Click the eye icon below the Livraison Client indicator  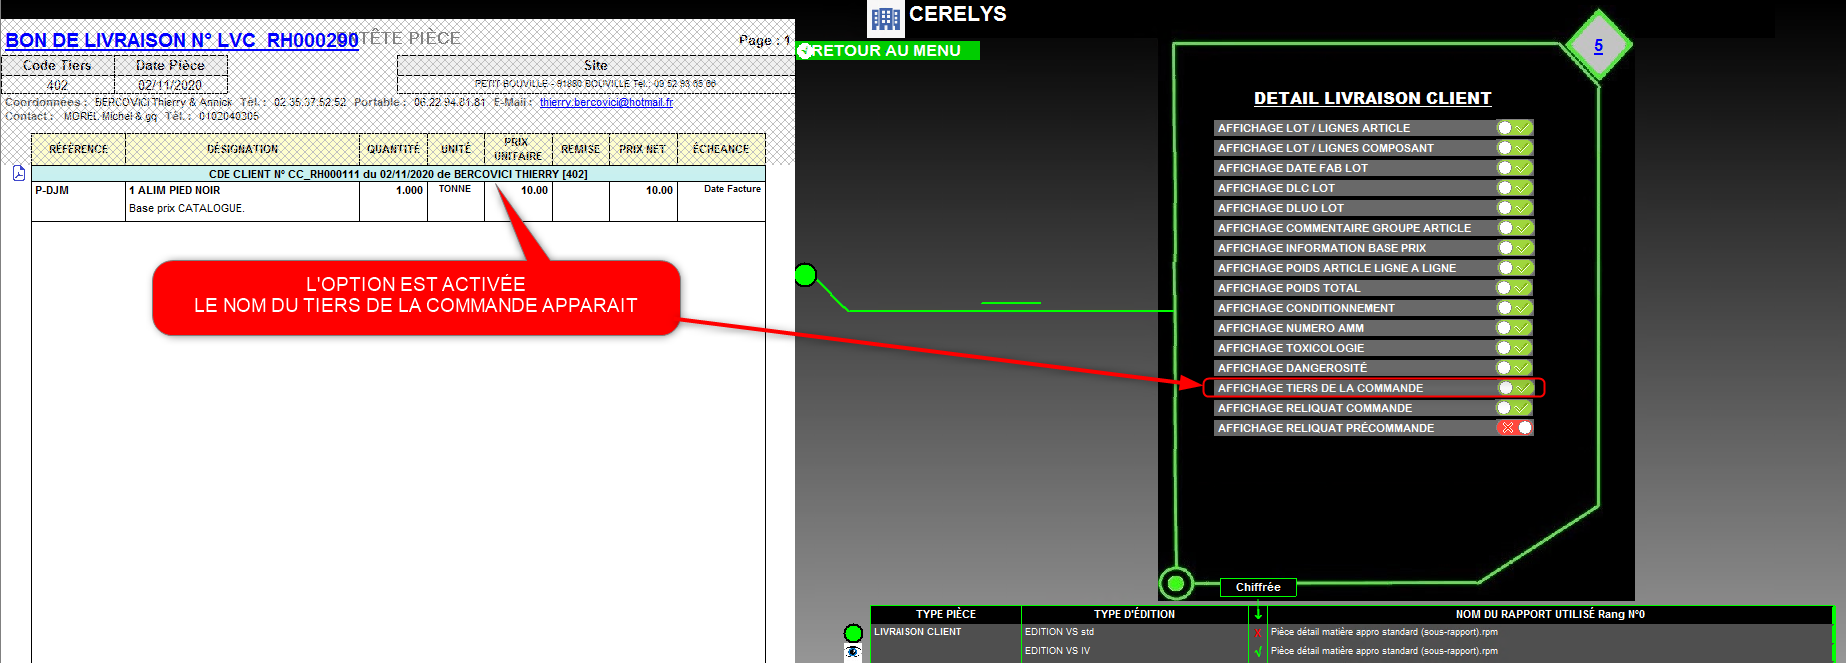(x=853, y=652)
